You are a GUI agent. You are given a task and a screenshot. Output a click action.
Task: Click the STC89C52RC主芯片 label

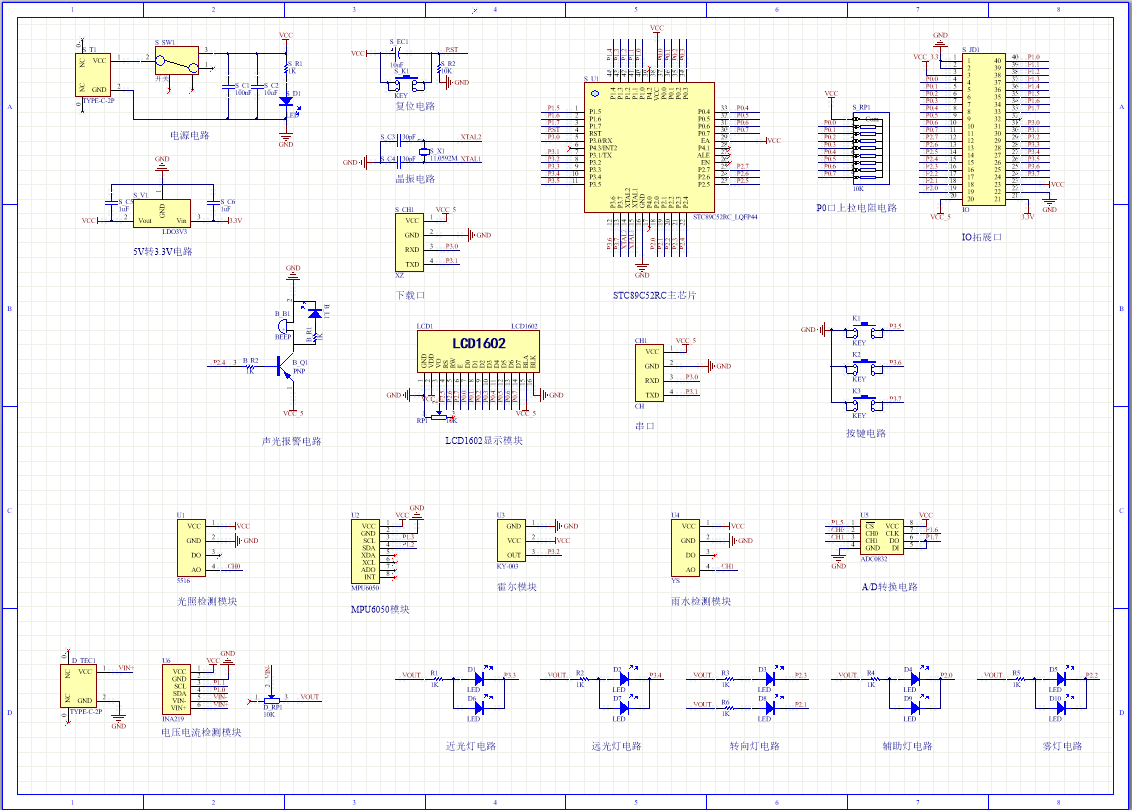point(655,295)
